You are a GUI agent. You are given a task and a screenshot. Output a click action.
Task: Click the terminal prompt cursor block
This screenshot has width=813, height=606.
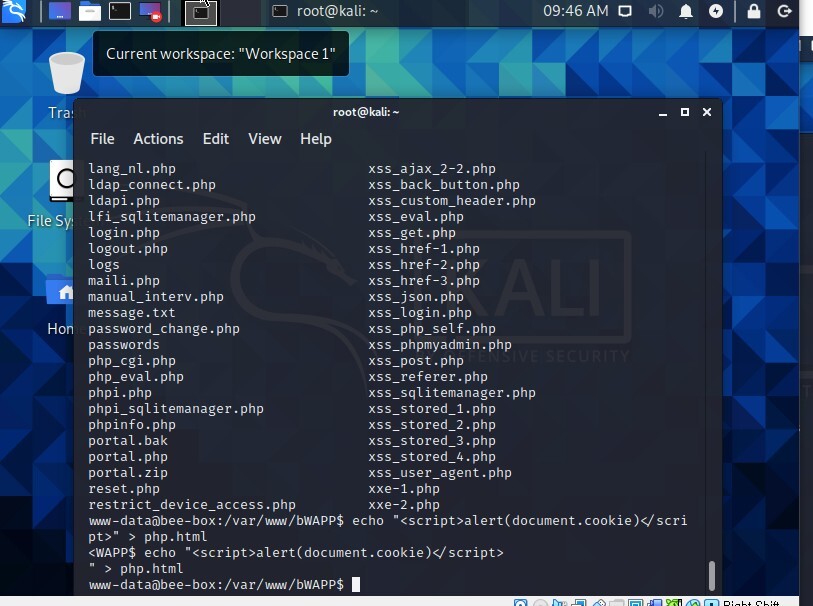pos(356,585)
